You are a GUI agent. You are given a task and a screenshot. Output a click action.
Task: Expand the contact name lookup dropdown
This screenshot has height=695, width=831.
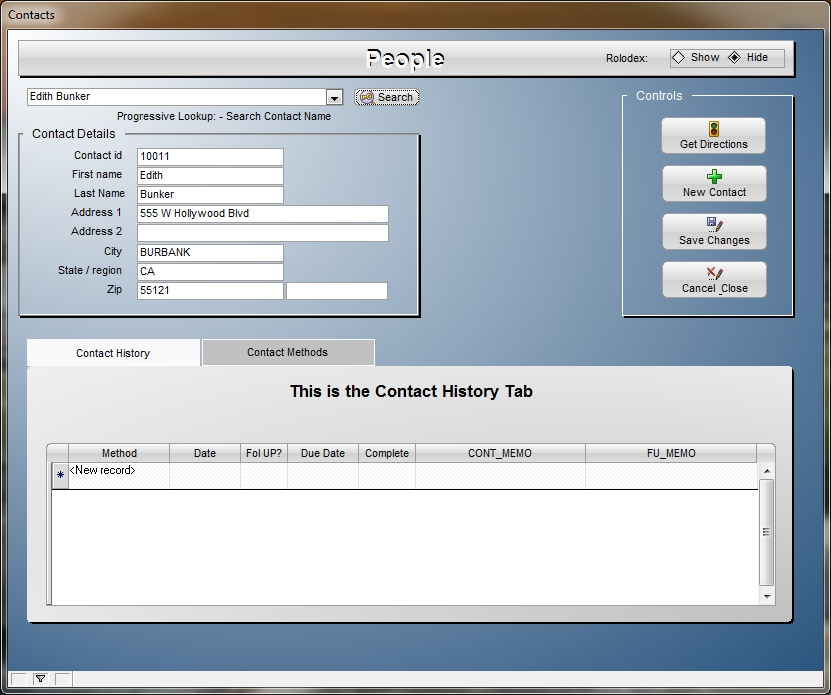(x=334, y=97)
